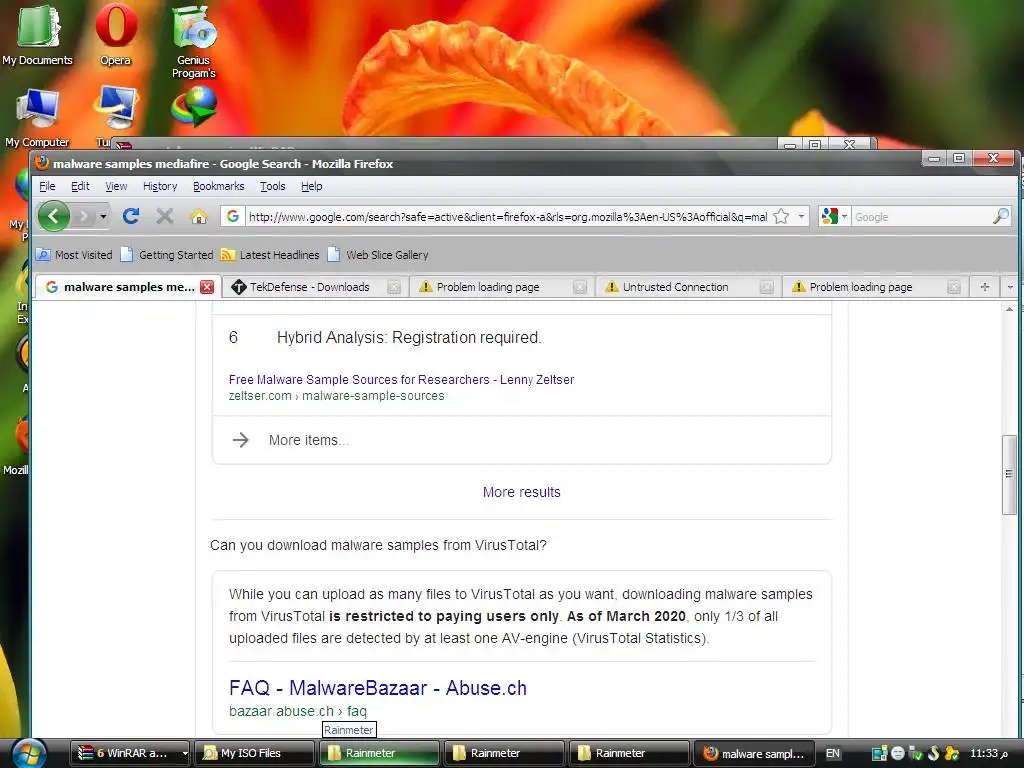1024x768 pixels.
Task: Open 6 WinRAR archives taskbar group
Action: coord(129,753)
